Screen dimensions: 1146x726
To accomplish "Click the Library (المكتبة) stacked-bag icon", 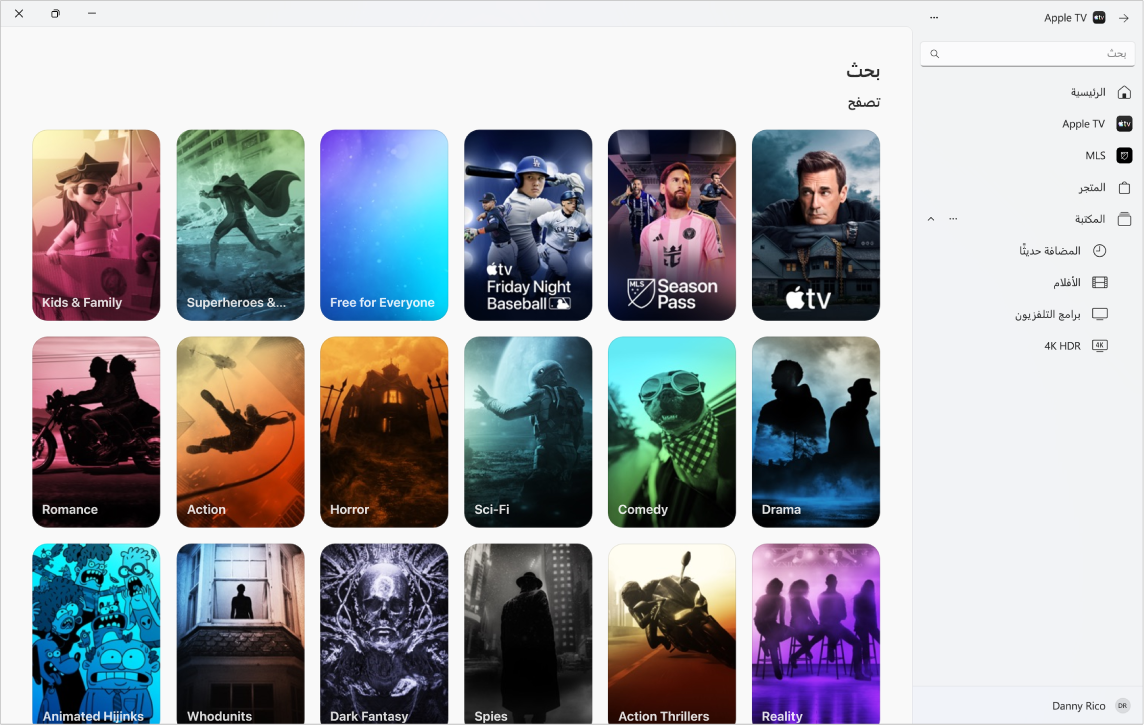I will click(1124, 219).
